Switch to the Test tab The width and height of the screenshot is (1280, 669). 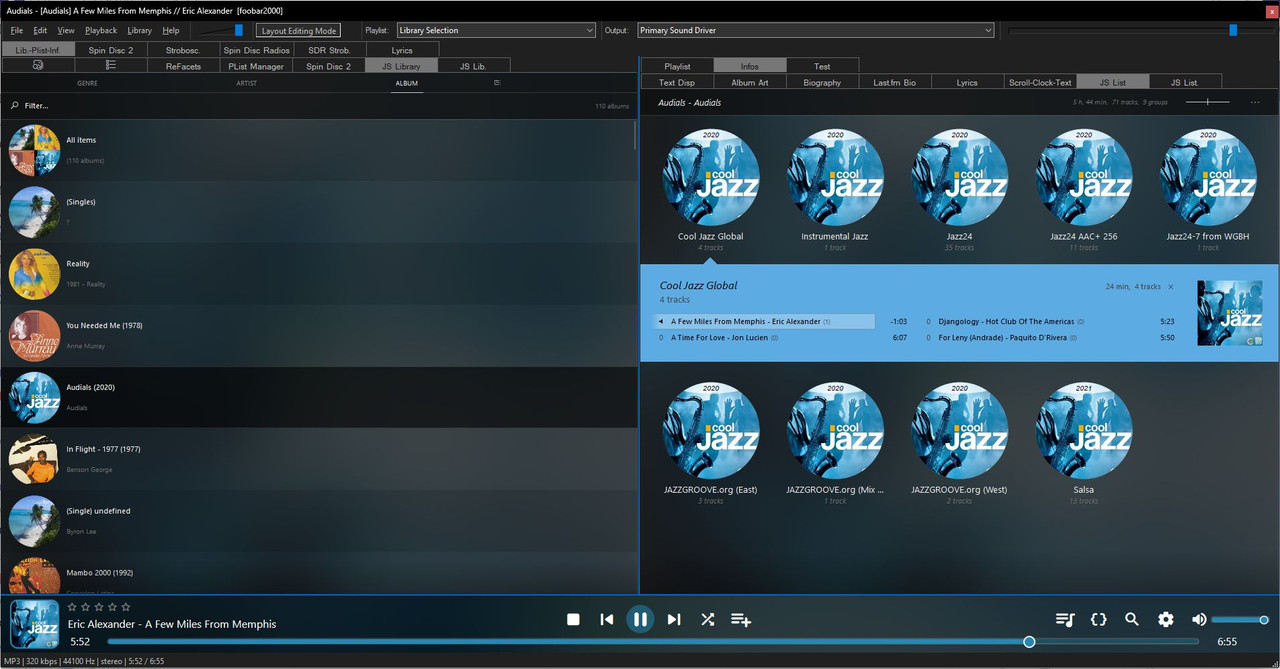[822, 66]
